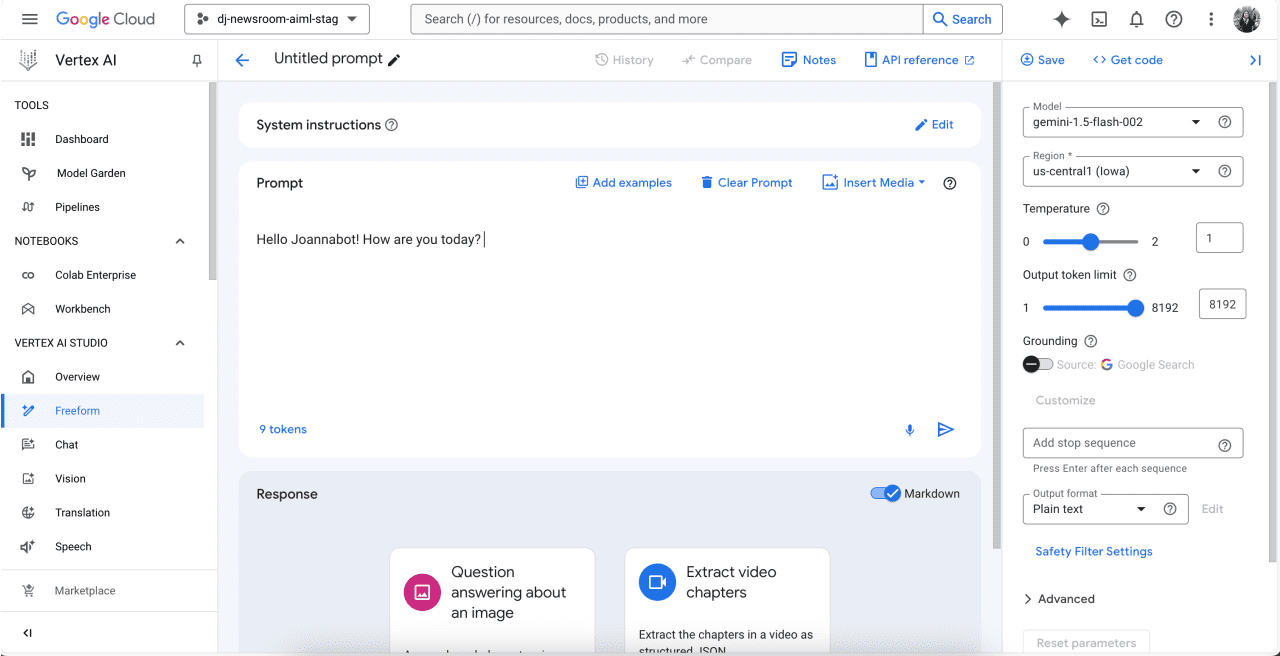Screen dimensions: 1280x656
Task: Enable Grounding with Google Search toggle
Action: point(1038,365)
